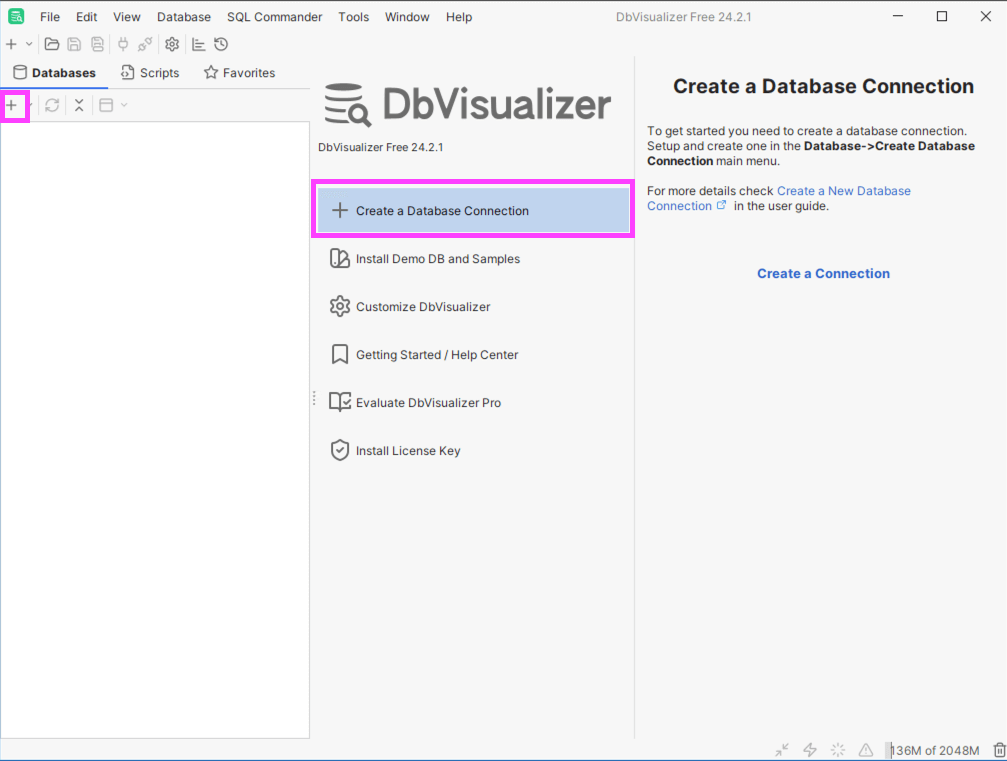
Task: Switch to the Favorites tab
Action: click(239, 73)
